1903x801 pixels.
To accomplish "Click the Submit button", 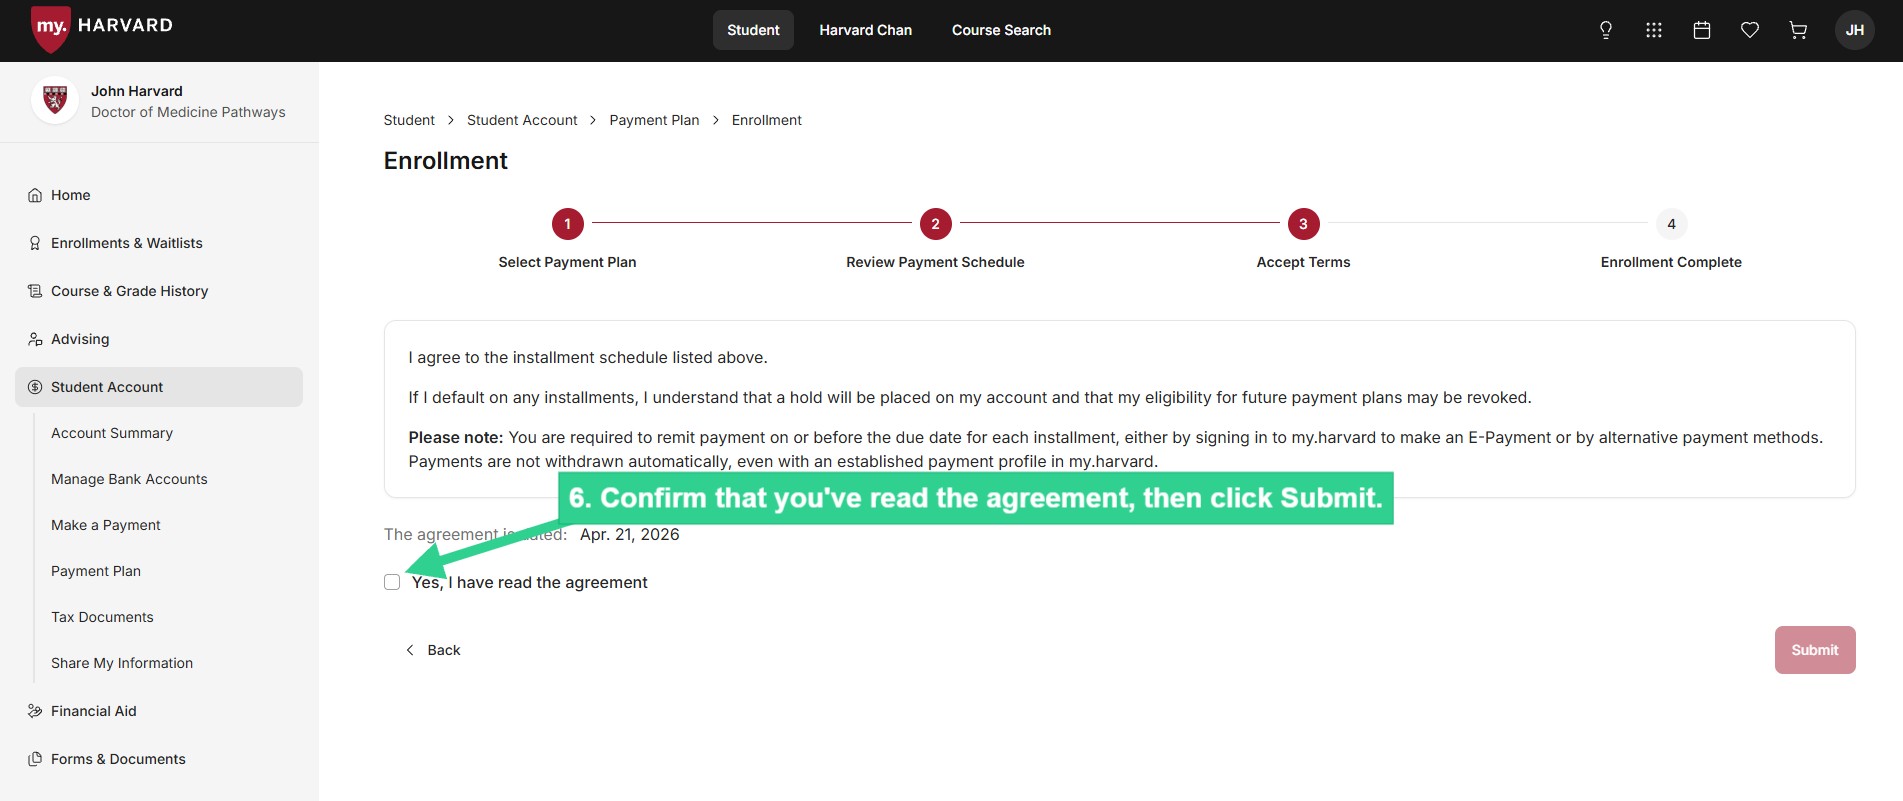I will (1815, 650).
